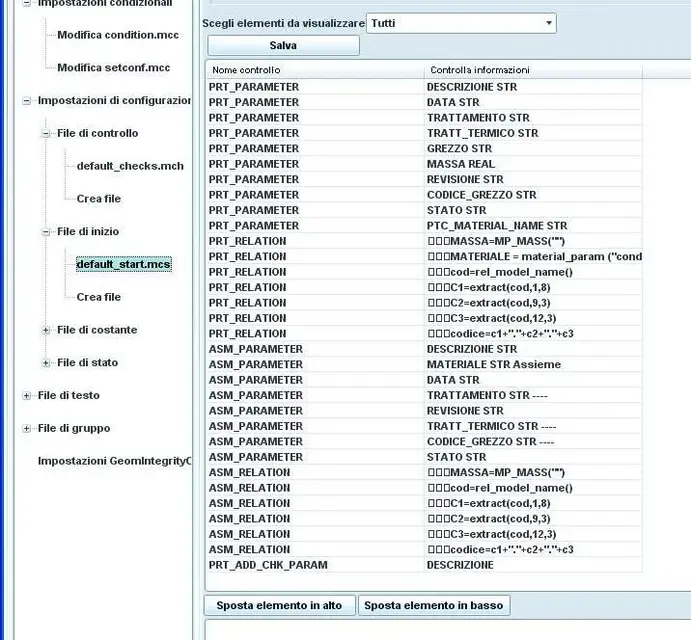The width and height of the screenshot is (691, 640).
Task: Select PRT_RELATION C3=extract(cod,12,3) row
Action: point(424,318)
